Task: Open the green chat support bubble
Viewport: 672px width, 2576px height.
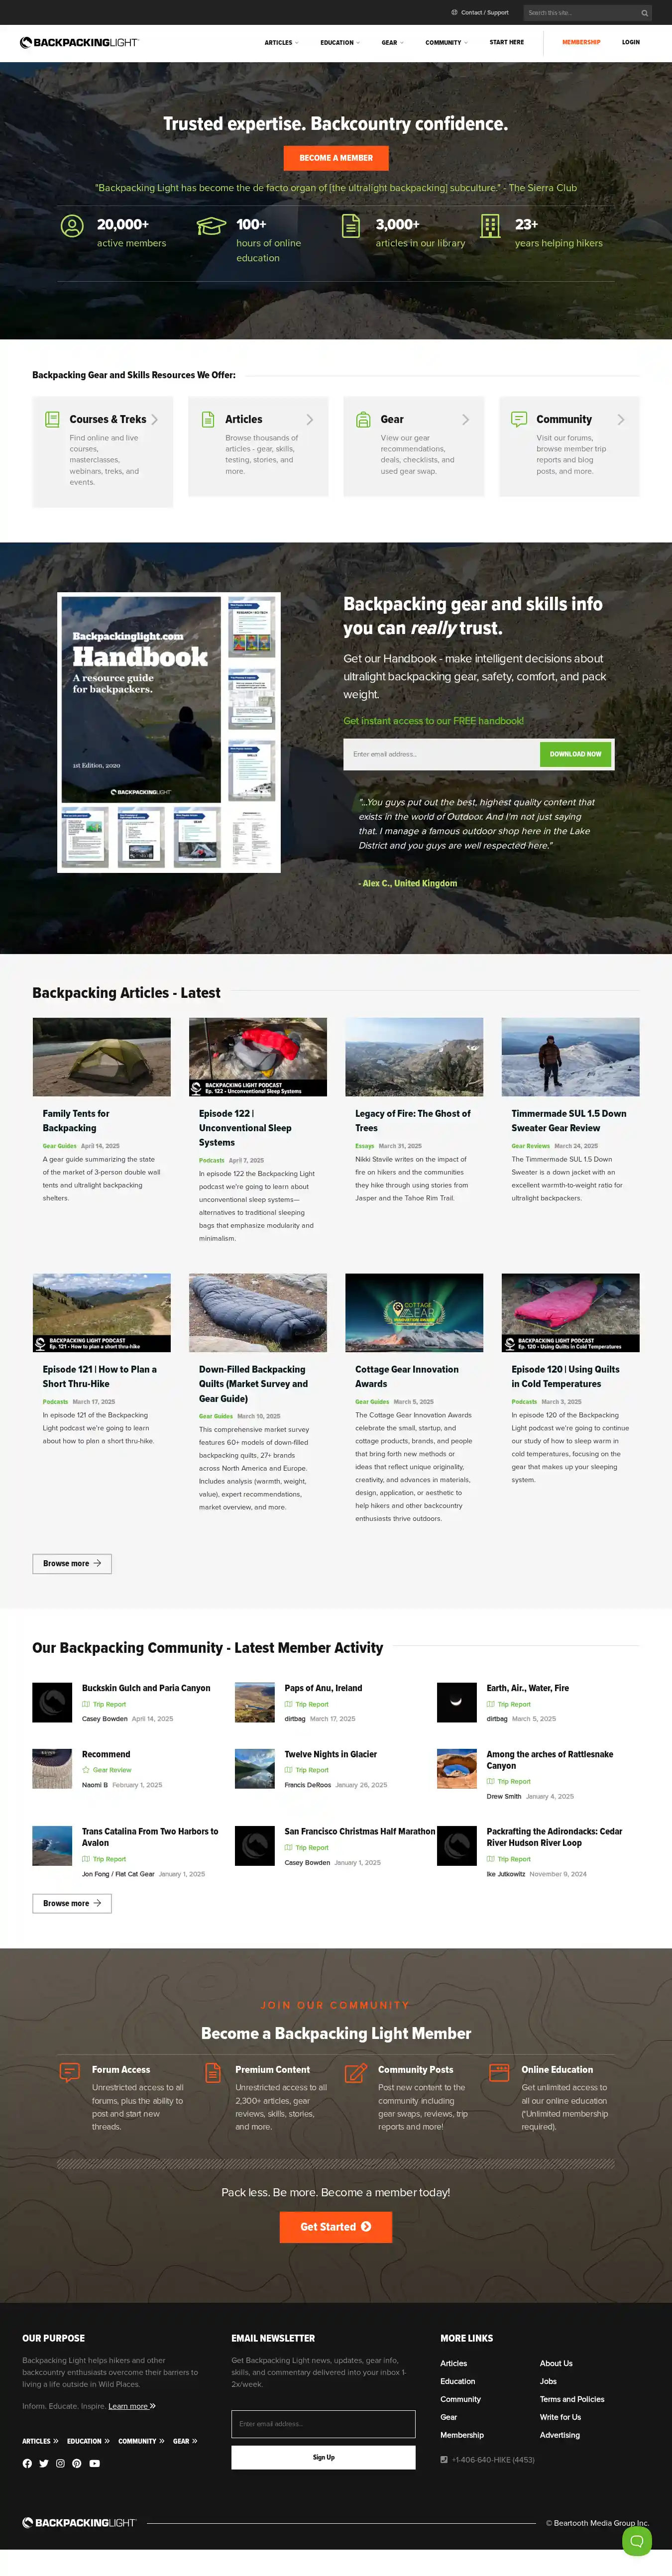Action: [636, 2540]
